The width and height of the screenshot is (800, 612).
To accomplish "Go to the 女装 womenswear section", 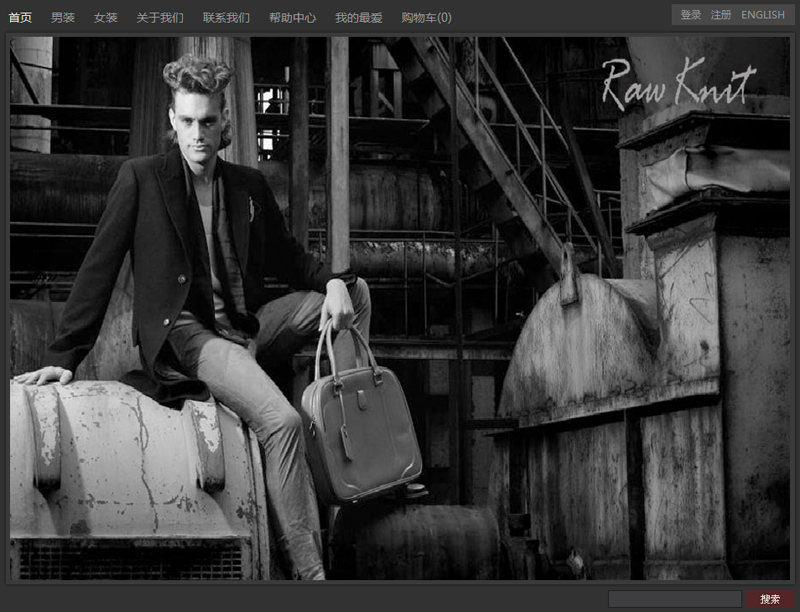I will click(106, 18).
